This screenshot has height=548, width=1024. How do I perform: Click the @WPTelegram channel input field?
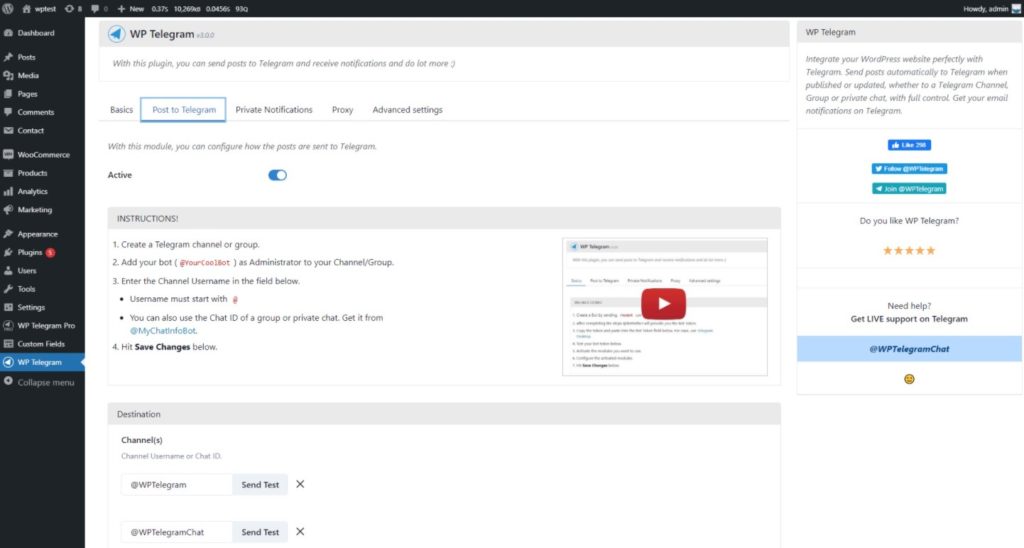click(176, 485)
